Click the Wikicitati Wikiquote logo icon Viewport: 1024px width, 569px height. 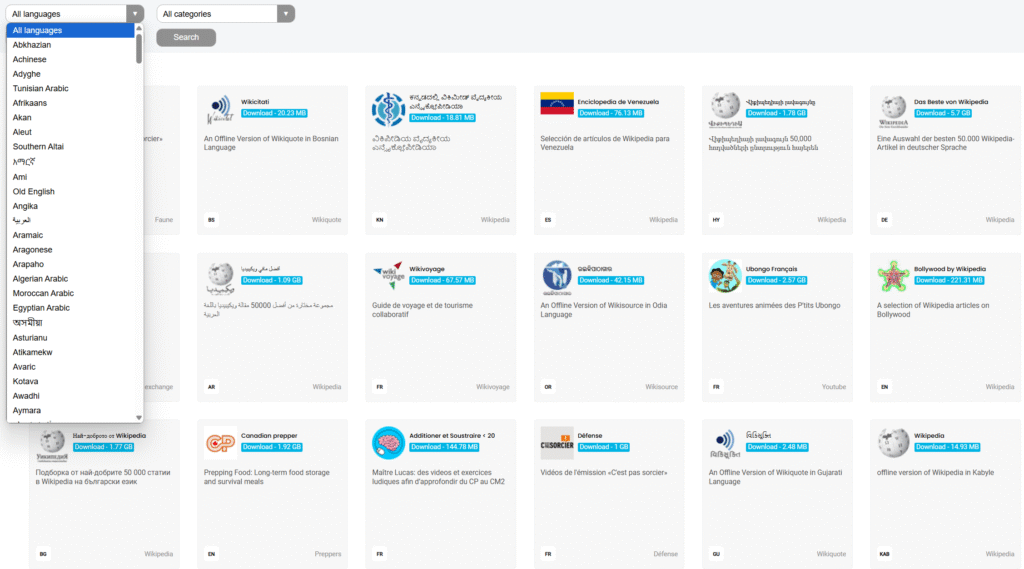pos(220,109)
